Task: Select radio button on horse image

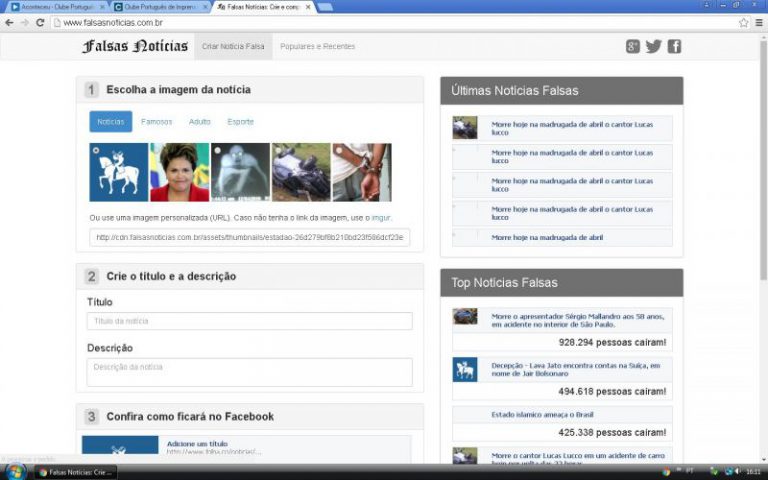Action: (96, 150)
